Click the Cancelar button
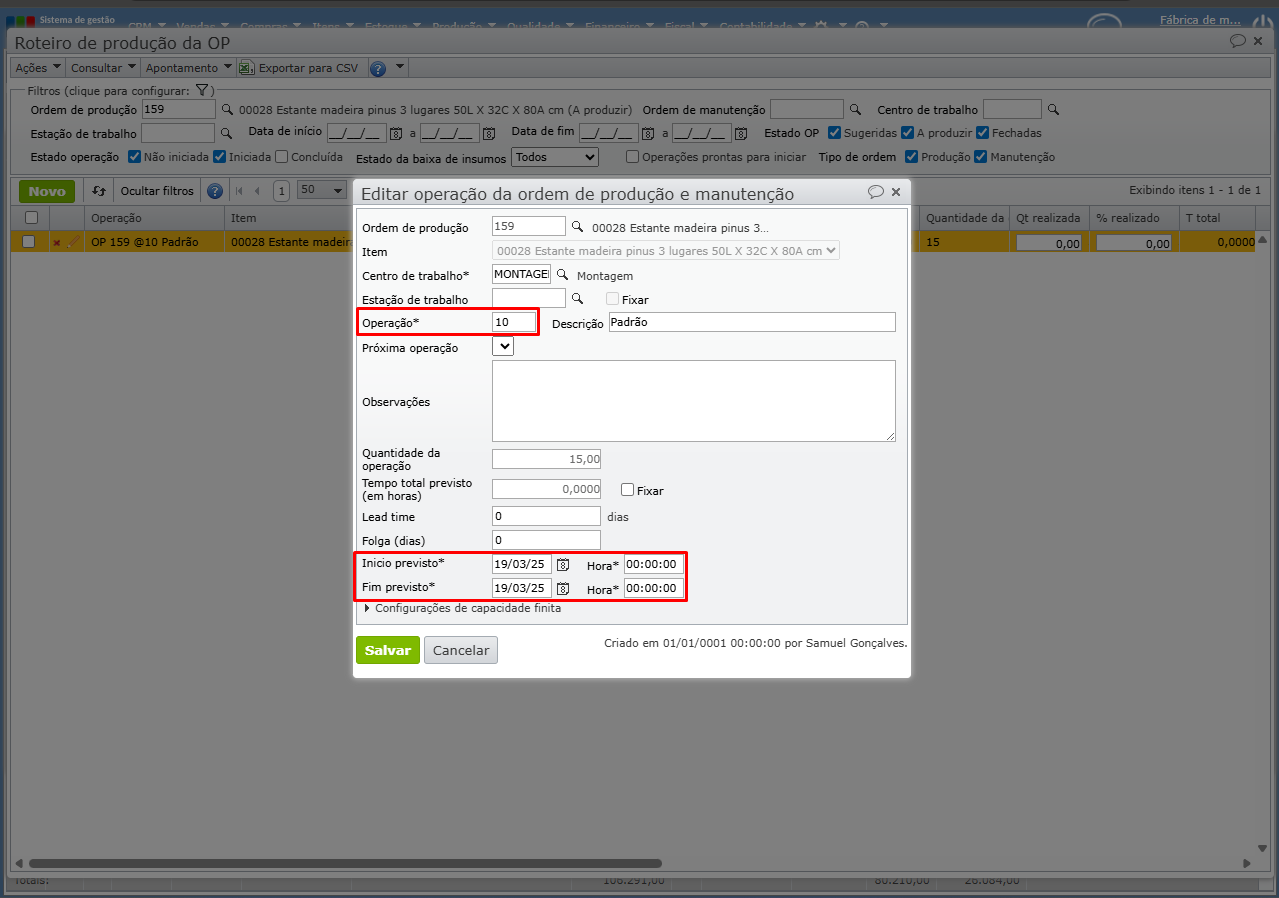Viewport: 1279px width, 898px height. click(461, 650)
